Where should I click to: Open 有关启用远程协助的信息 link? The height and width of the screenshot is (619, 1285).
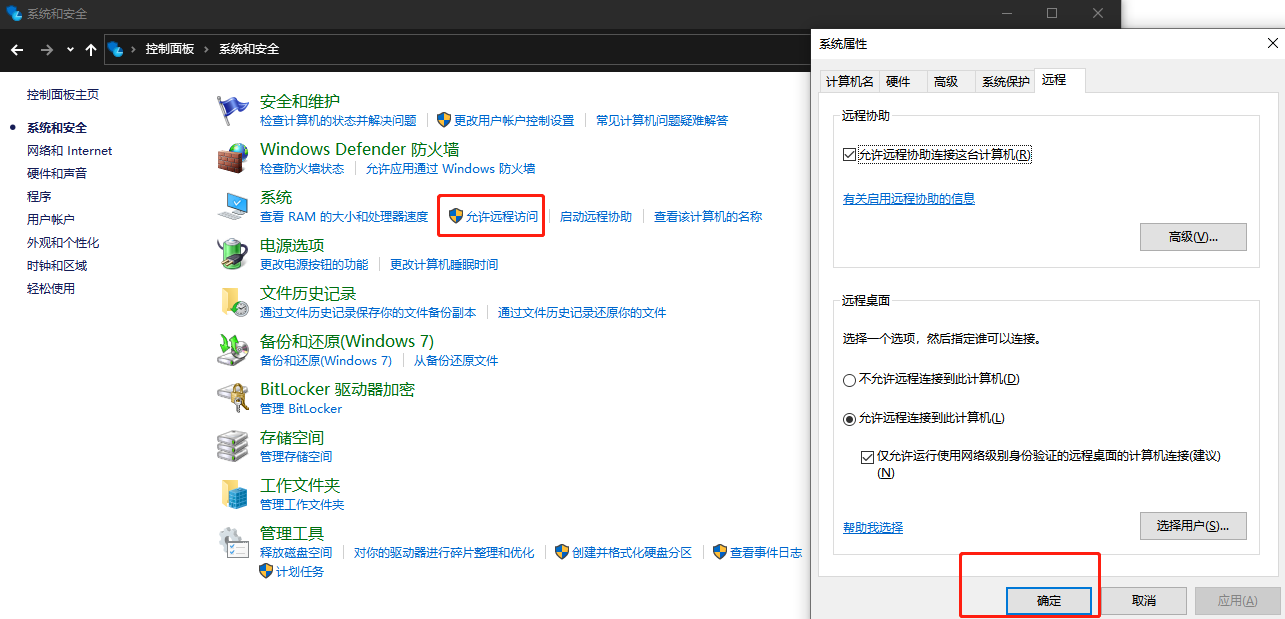[x=909, y=199]
